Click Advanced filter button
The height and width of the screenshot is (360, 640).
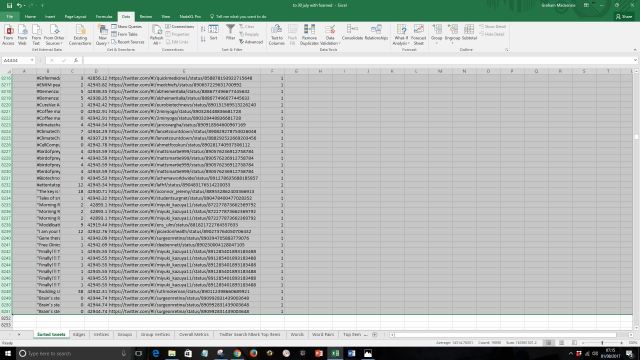[x=251, y=42]
